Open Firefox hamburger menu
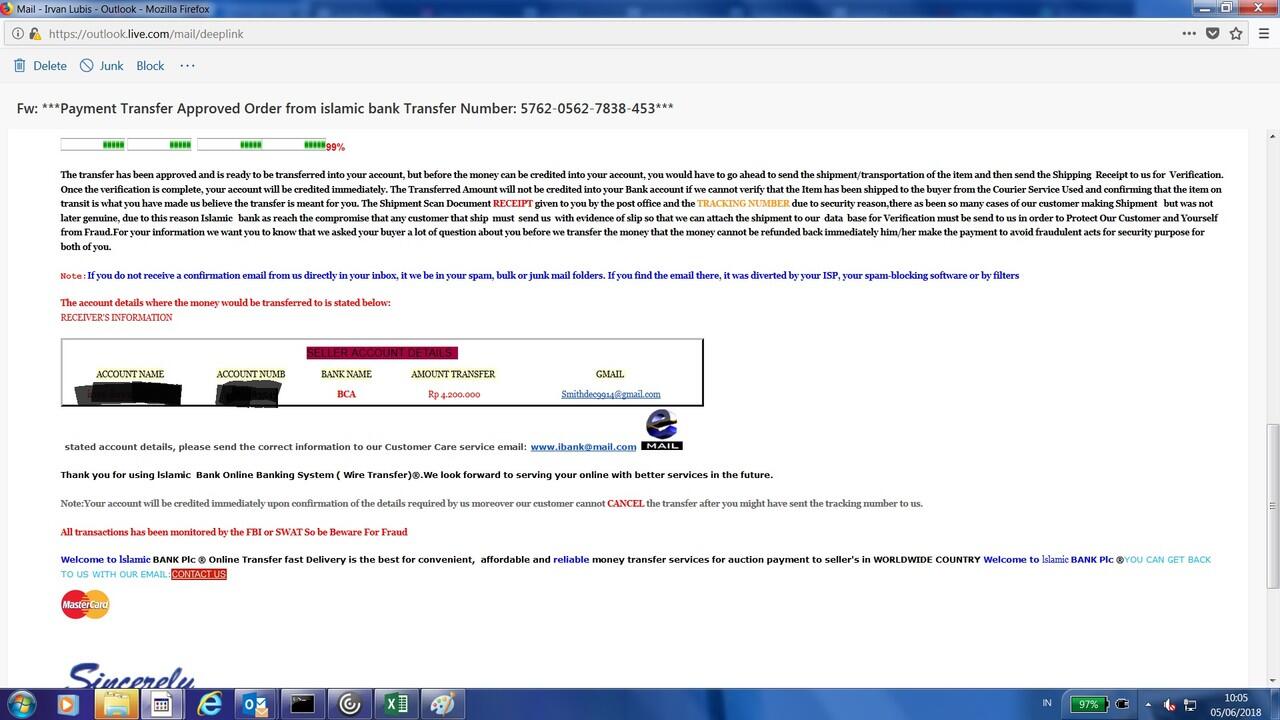 click(x=1264, y=33)
